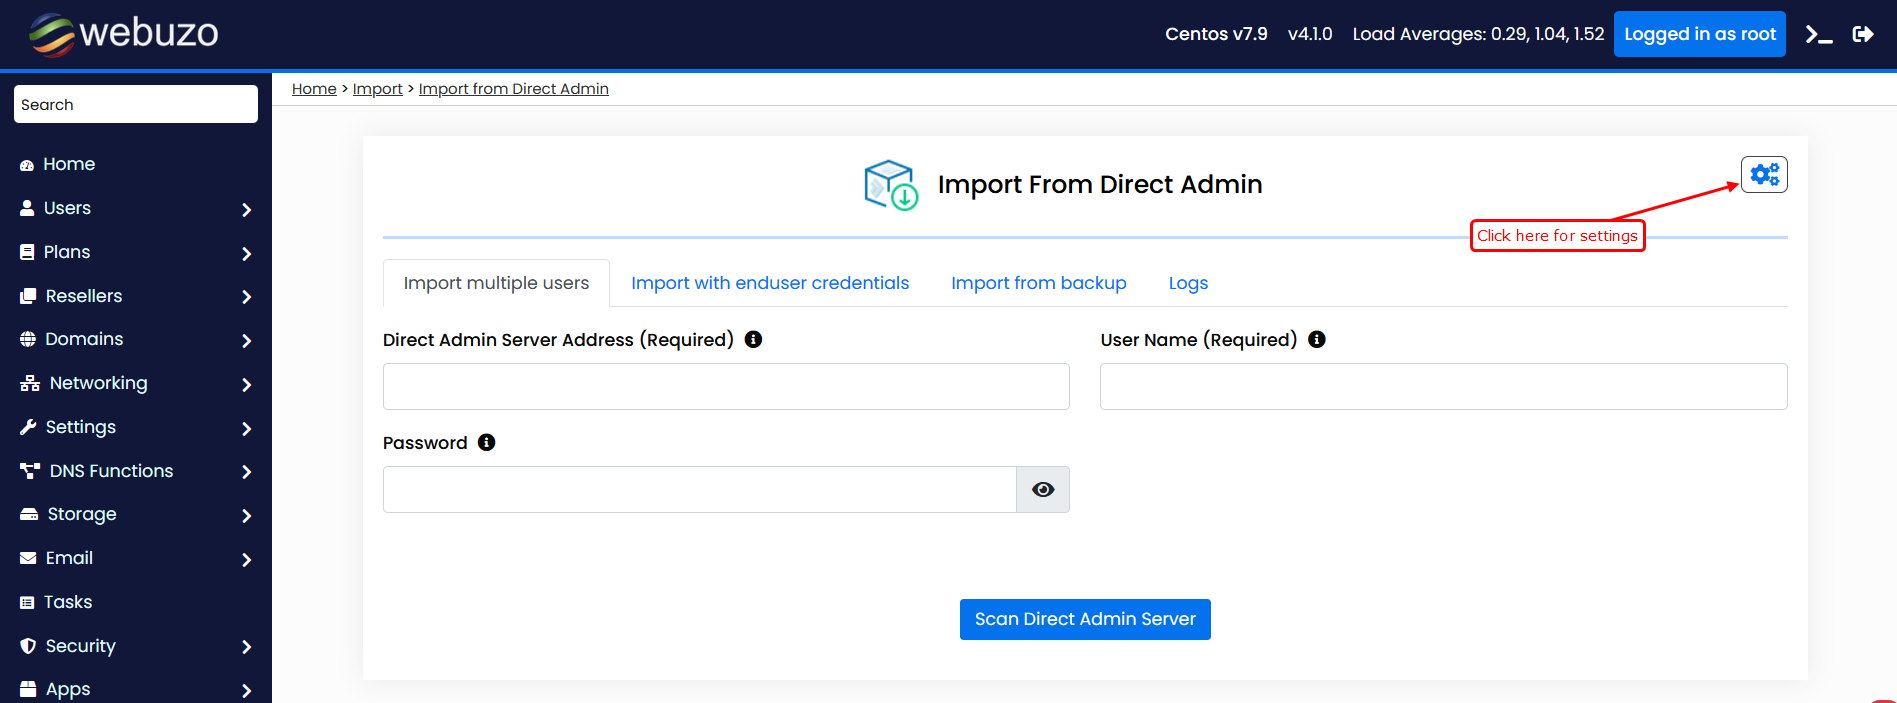Expand the Domains sidebar section
The image size is (1897, 703).
pos(135,340)
